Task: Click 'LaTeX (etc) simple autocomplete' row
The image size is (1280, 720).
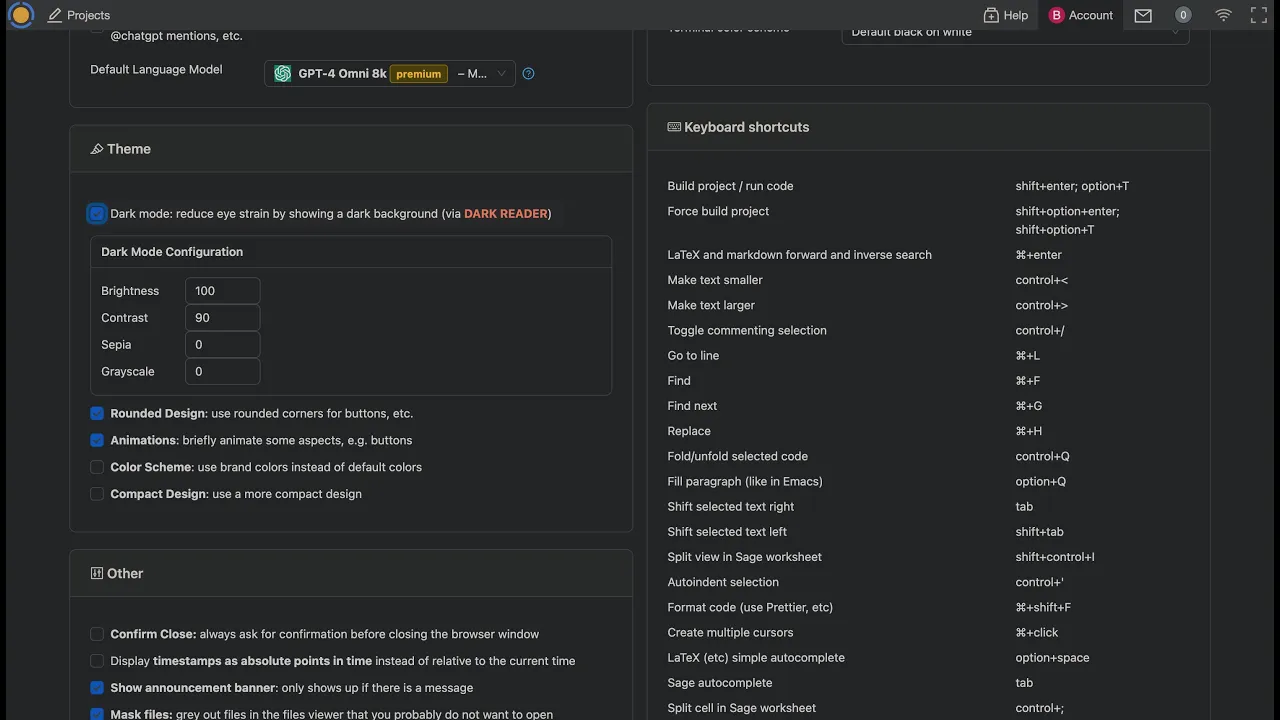Action: point(928,658)
